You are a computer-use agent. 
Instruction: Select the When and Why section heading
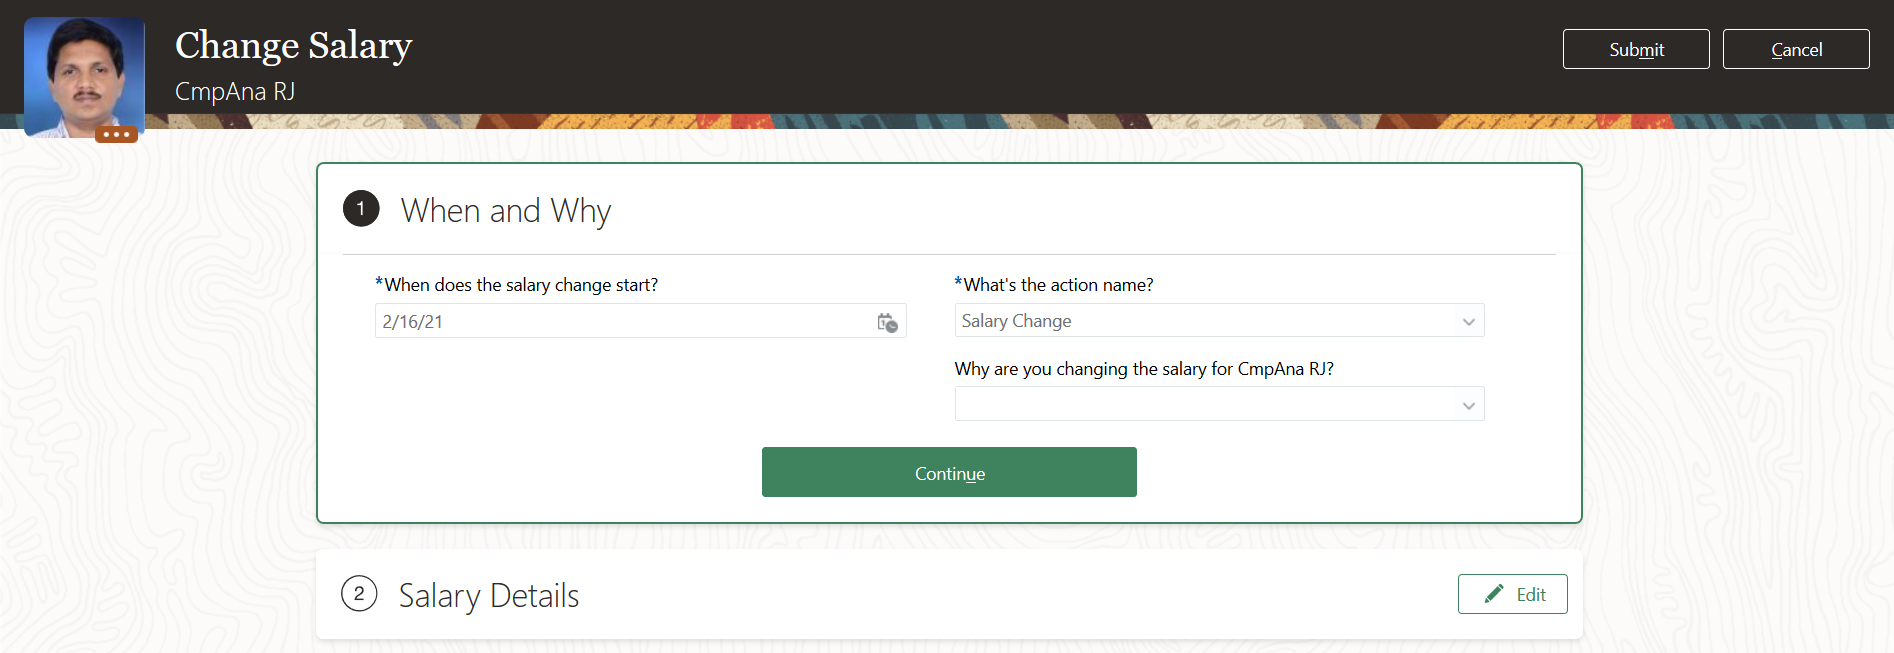click(506, 211)
